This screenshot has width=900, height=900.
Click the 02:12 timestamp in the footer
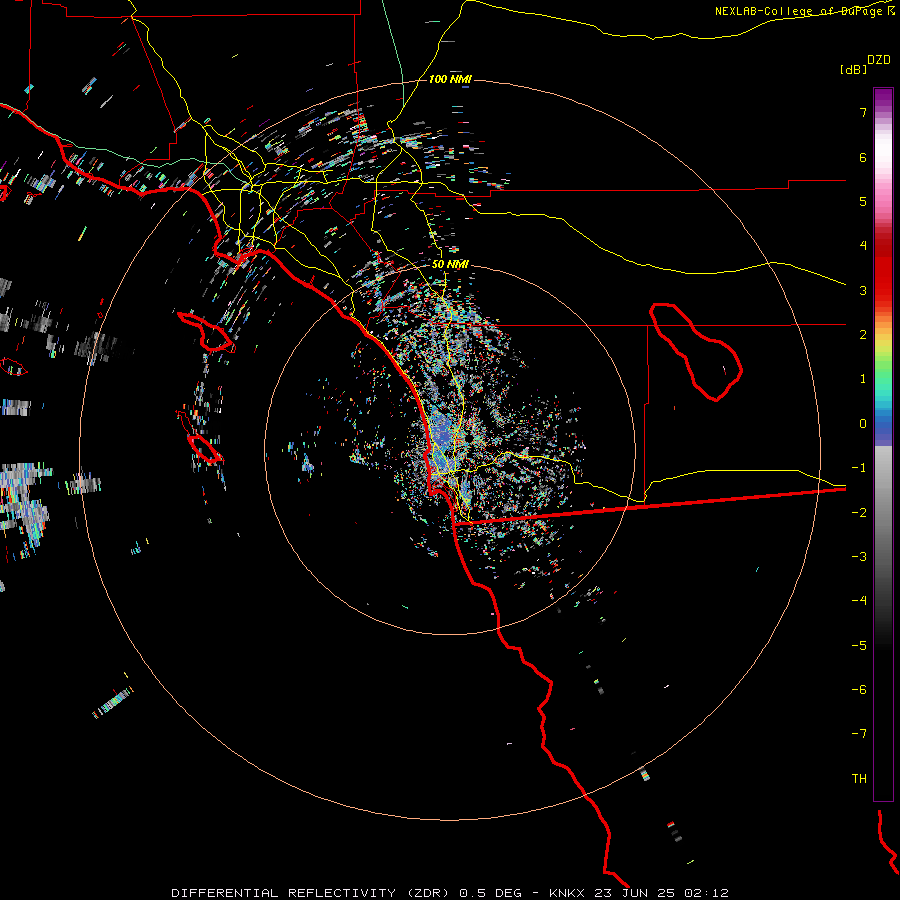[x=707, y=893]
